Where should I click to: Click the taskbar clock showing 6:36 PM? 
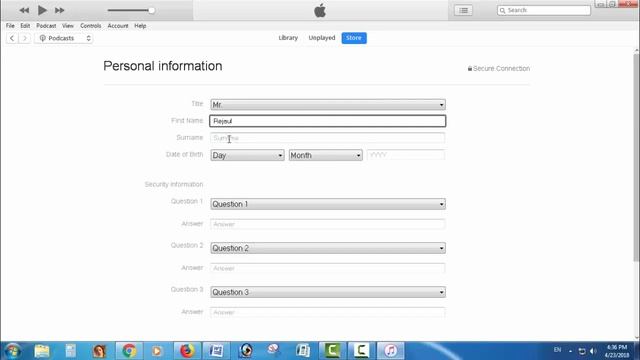617,351
